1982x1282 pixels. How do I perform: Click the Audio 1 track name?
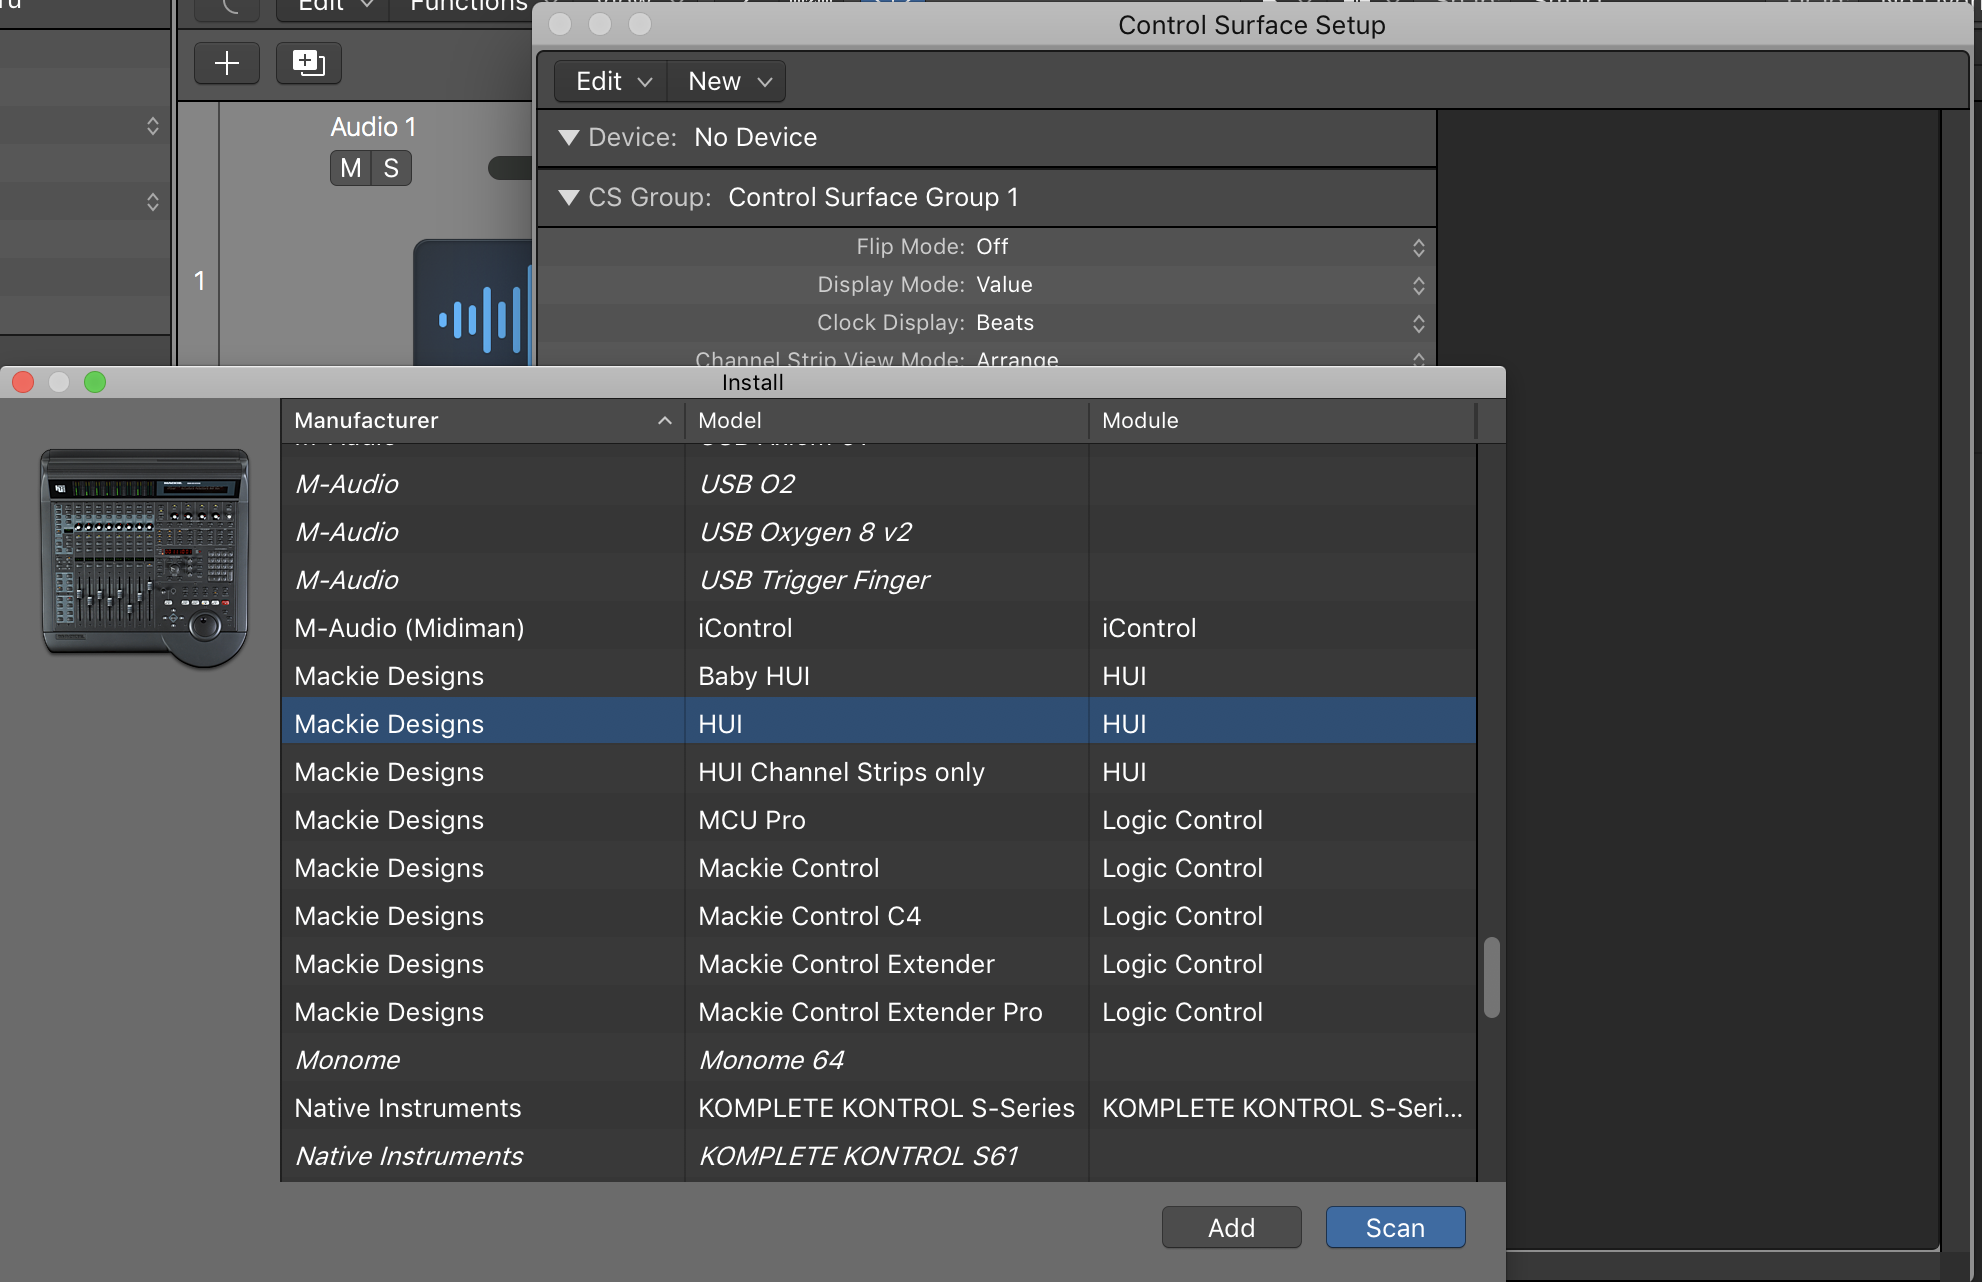point(373,127)
